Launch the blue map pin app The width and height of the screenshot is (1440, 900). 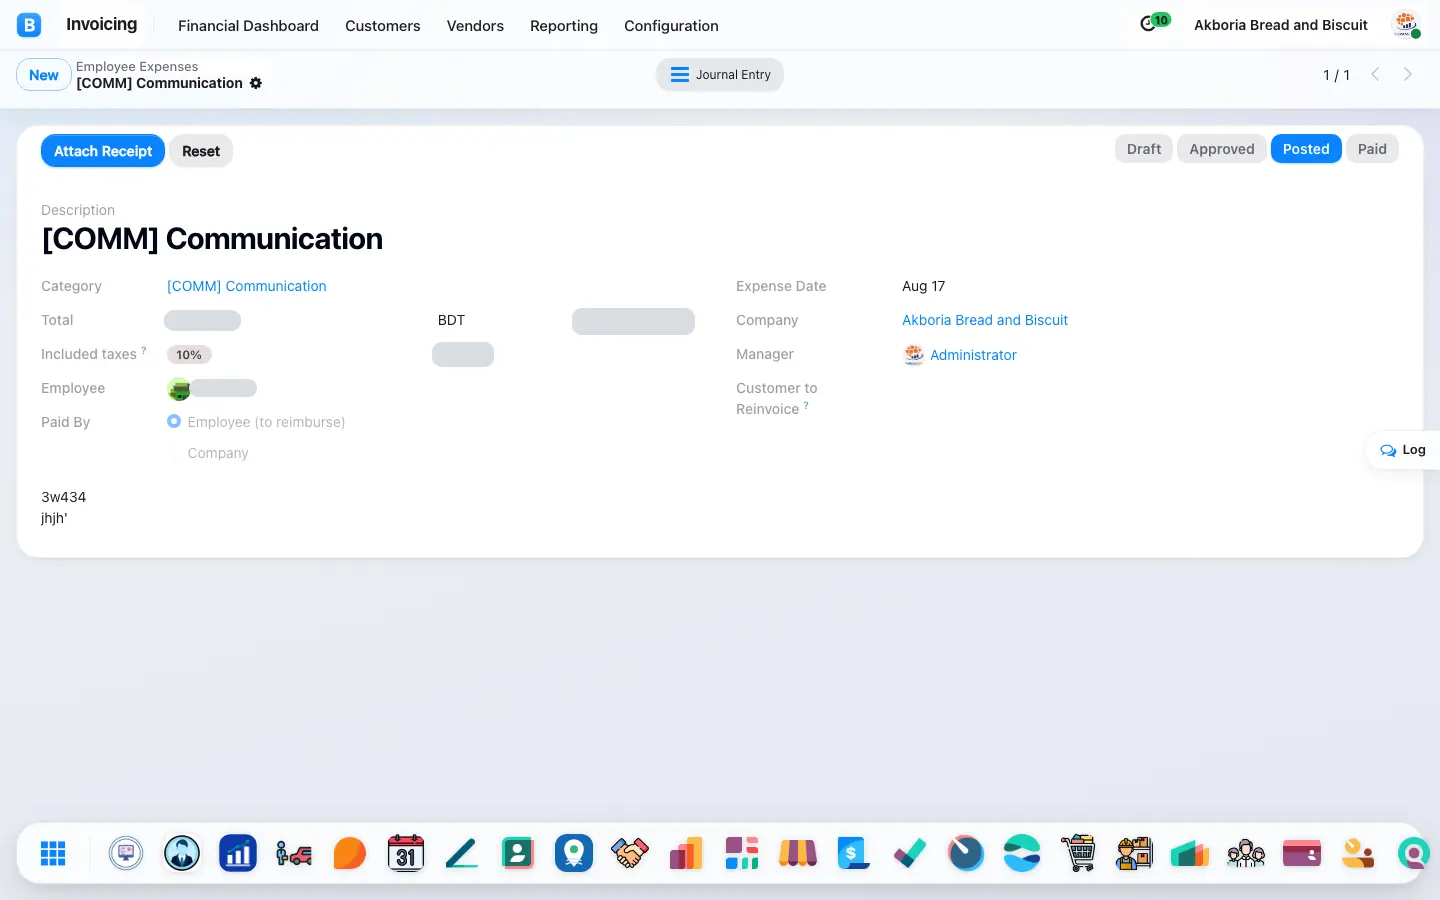574,853
